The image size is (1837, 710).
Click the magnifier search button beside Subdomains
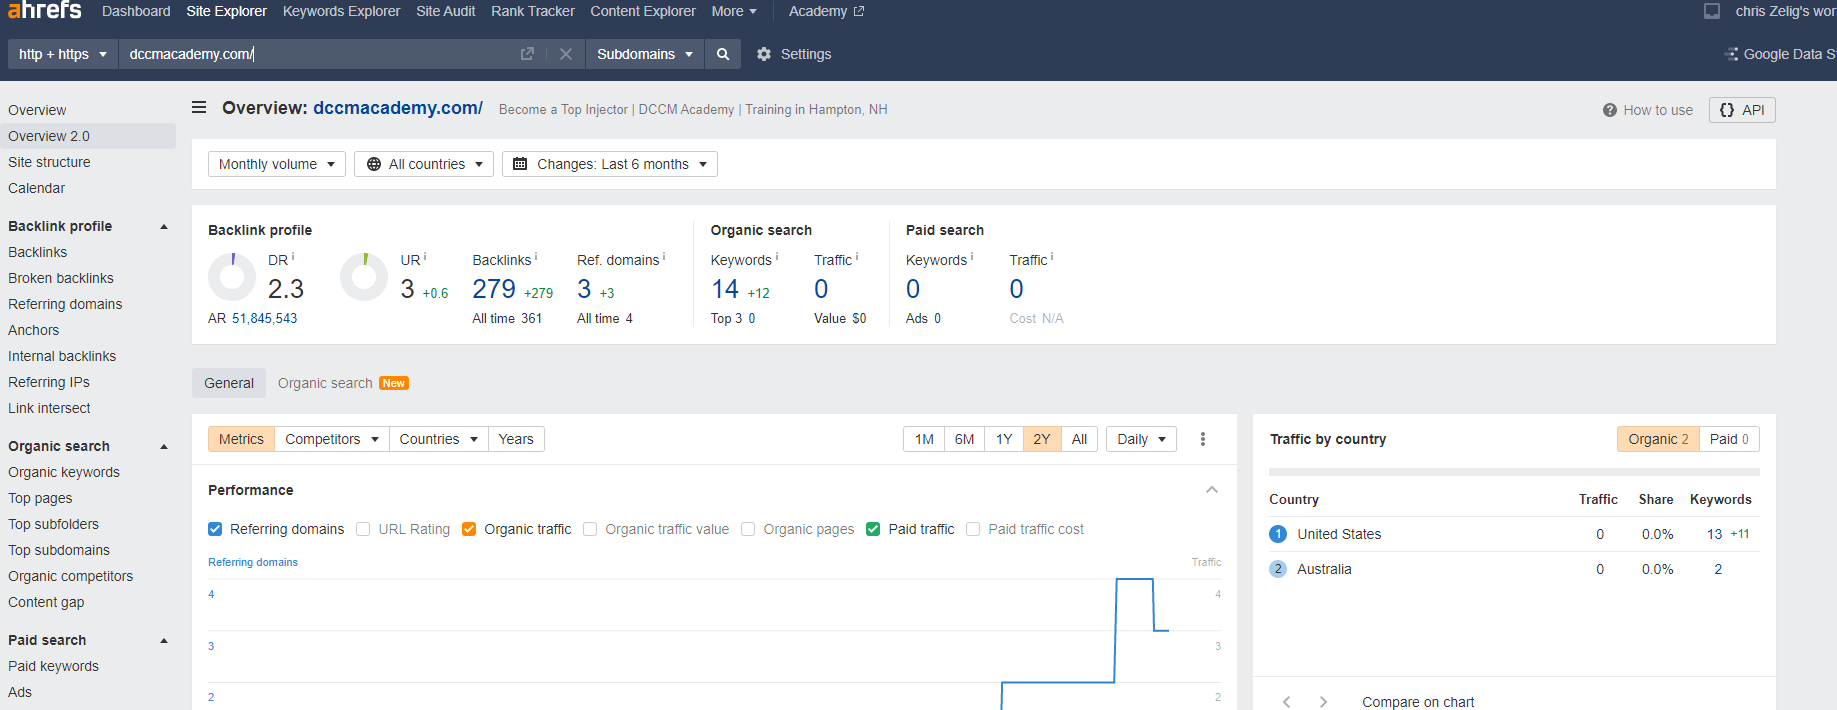[x=723, y=54]
